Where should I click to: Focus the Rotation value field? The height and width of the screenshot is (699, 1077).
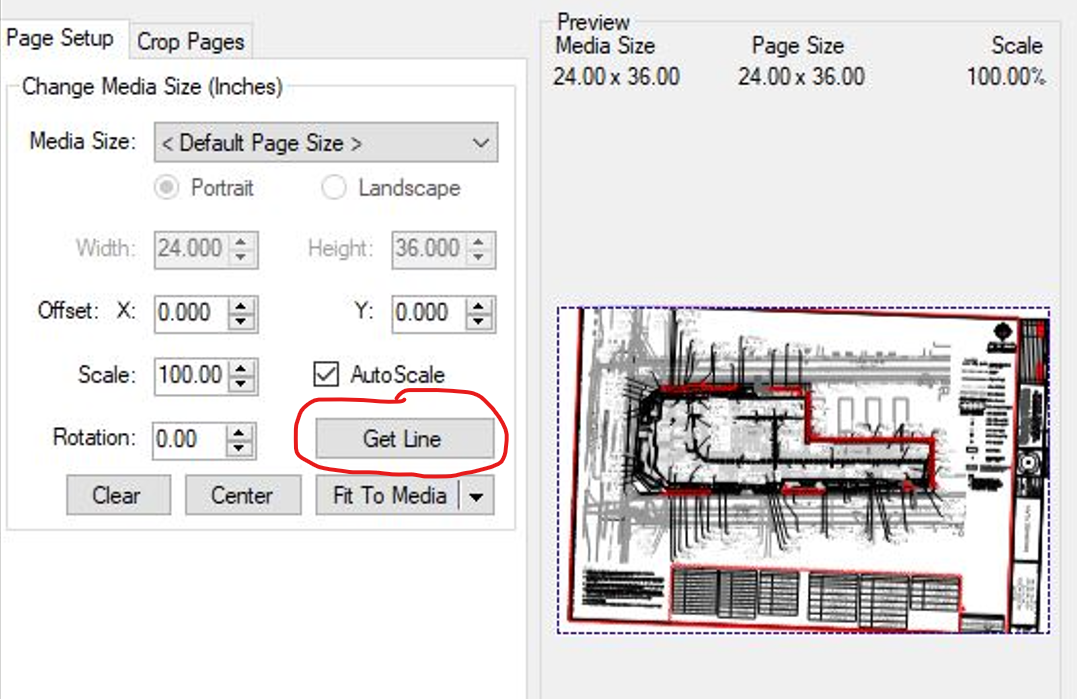188,439
